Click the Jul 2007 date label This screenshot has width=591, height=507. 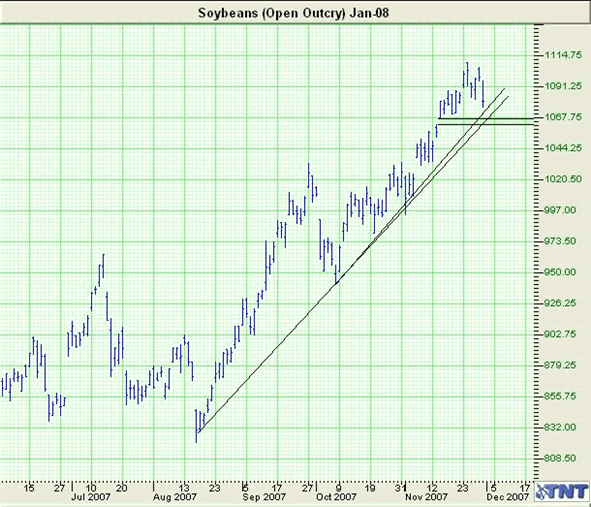(91, 497)
